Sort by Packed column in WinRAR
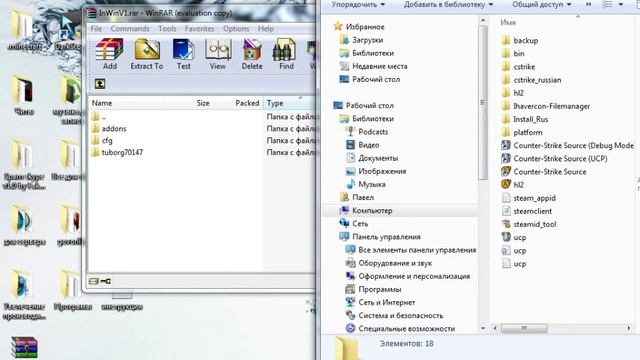This screenshot has height=360, width=640. click(247, 103)
